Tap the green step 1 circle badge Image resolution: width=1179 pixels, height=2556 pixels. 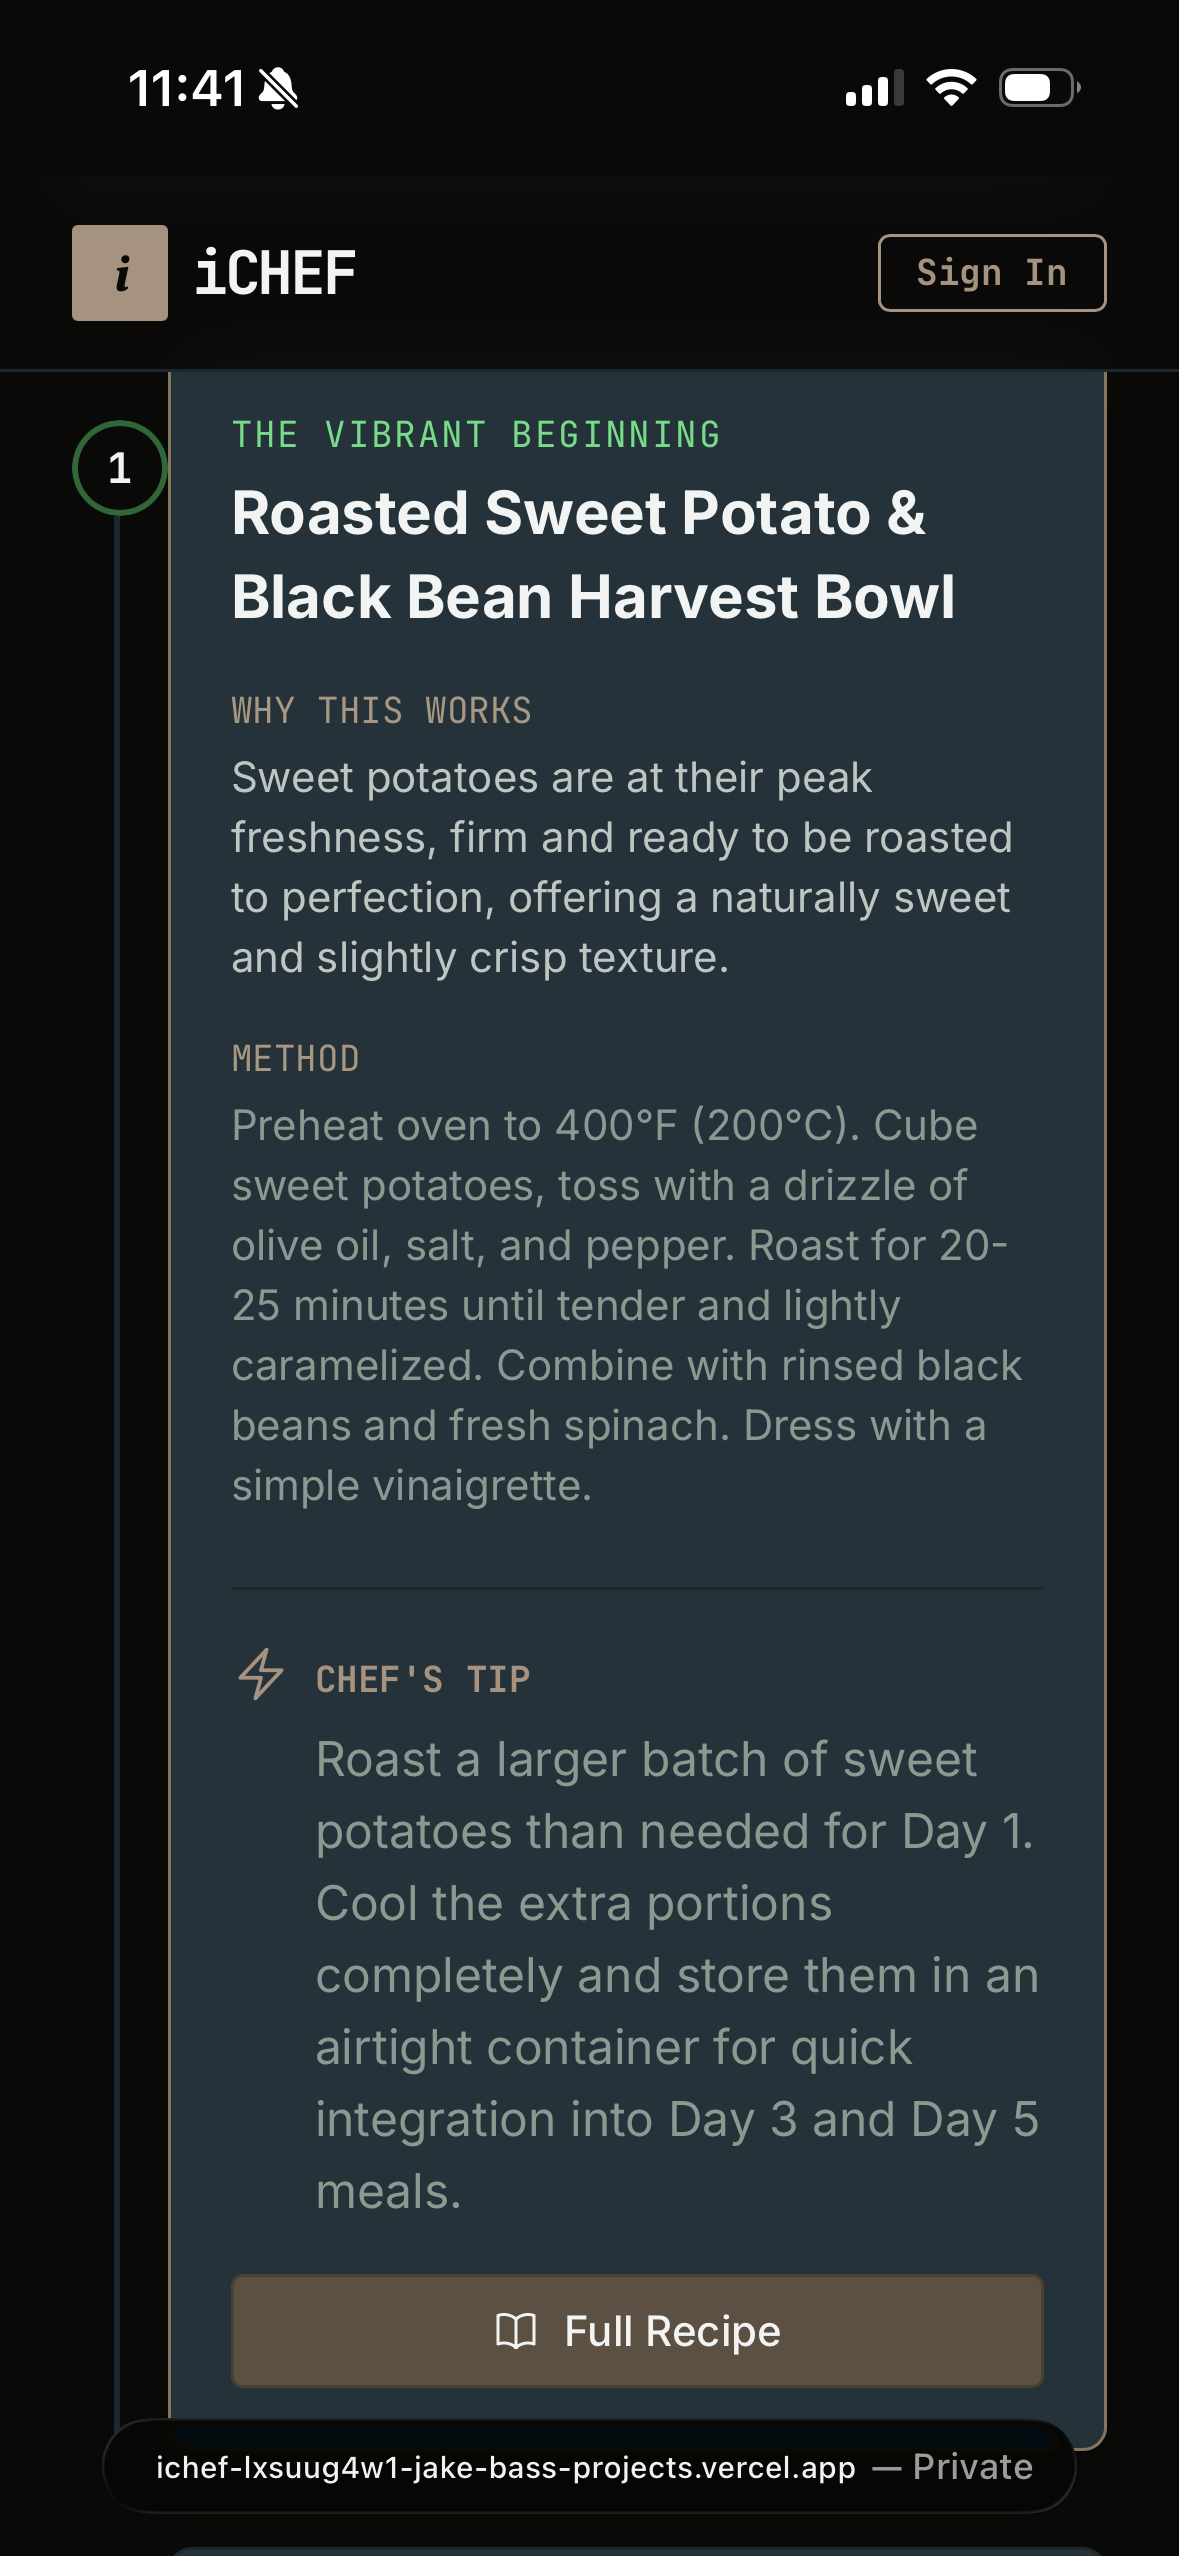pyautogui.click(x=117, y=467)
